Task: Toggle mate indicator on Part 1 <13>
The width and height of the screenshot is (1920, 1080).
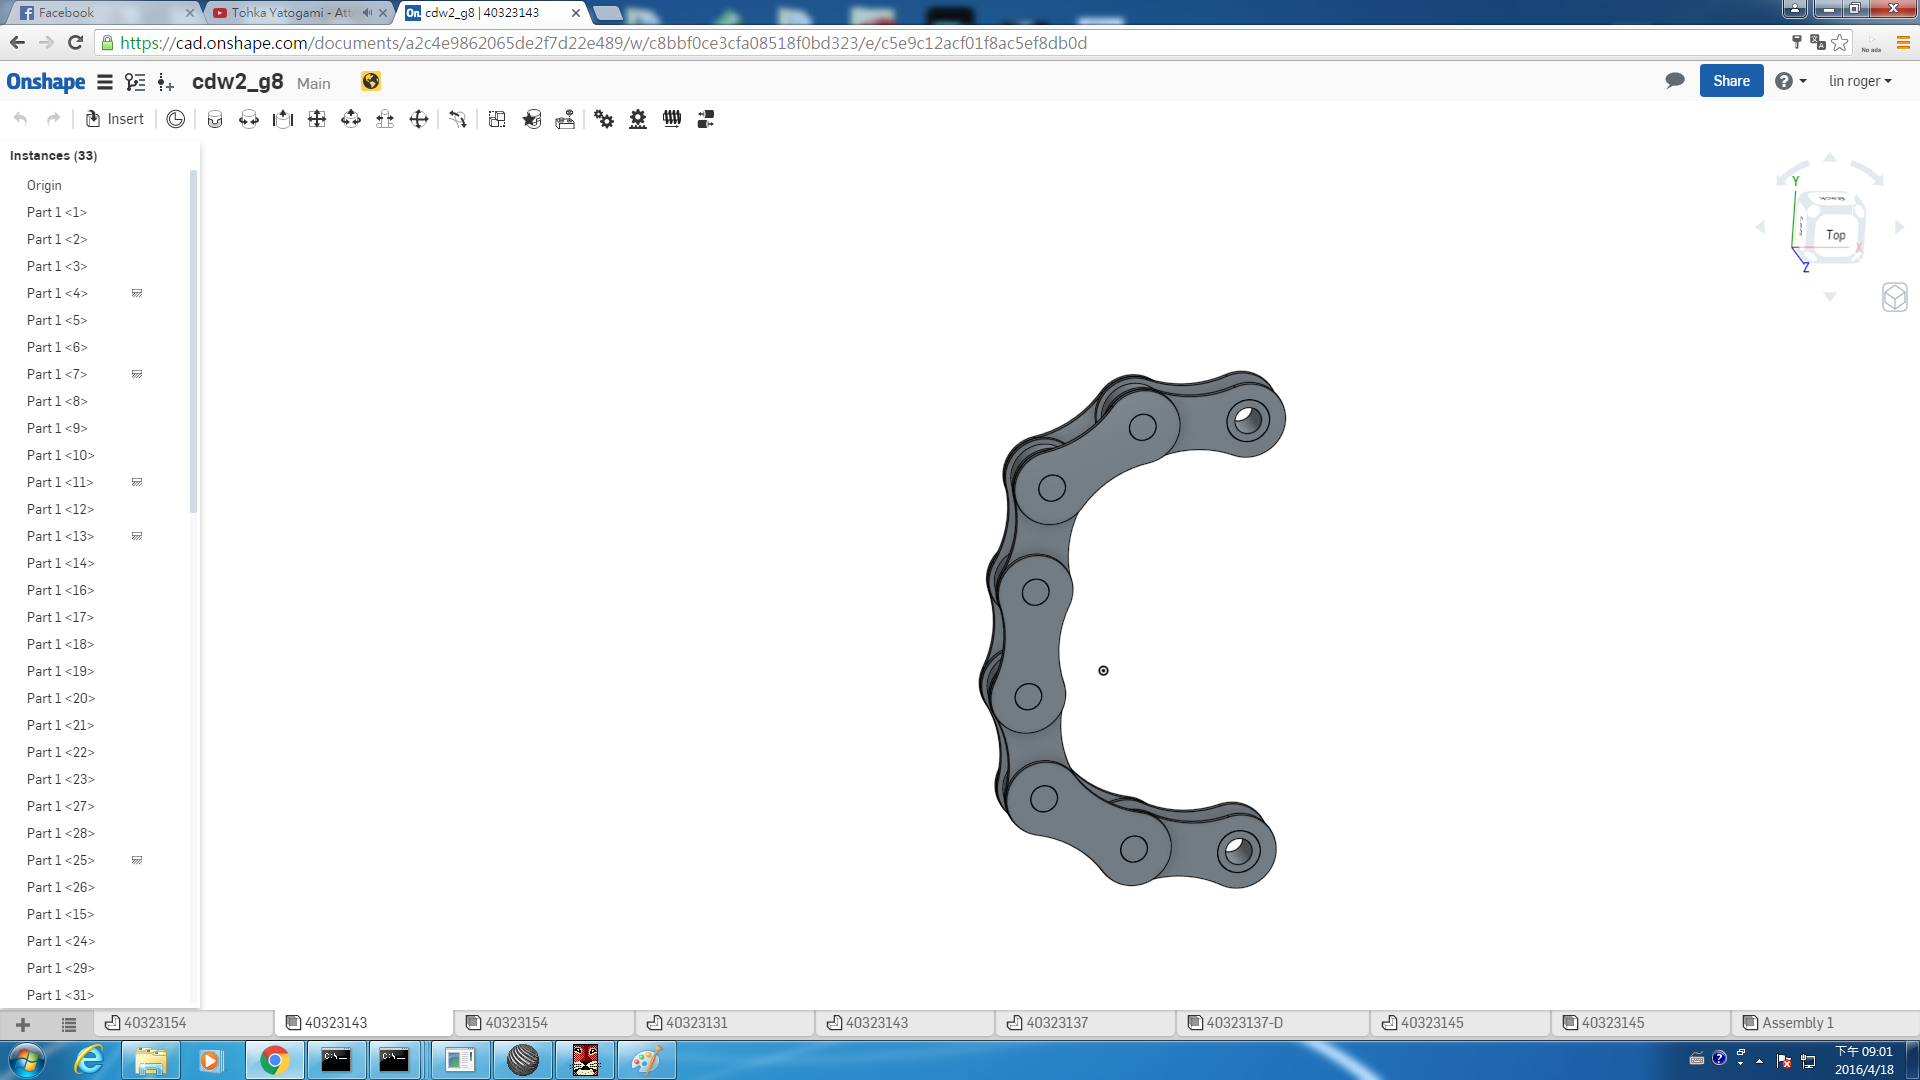Action: tap(137, 536)
